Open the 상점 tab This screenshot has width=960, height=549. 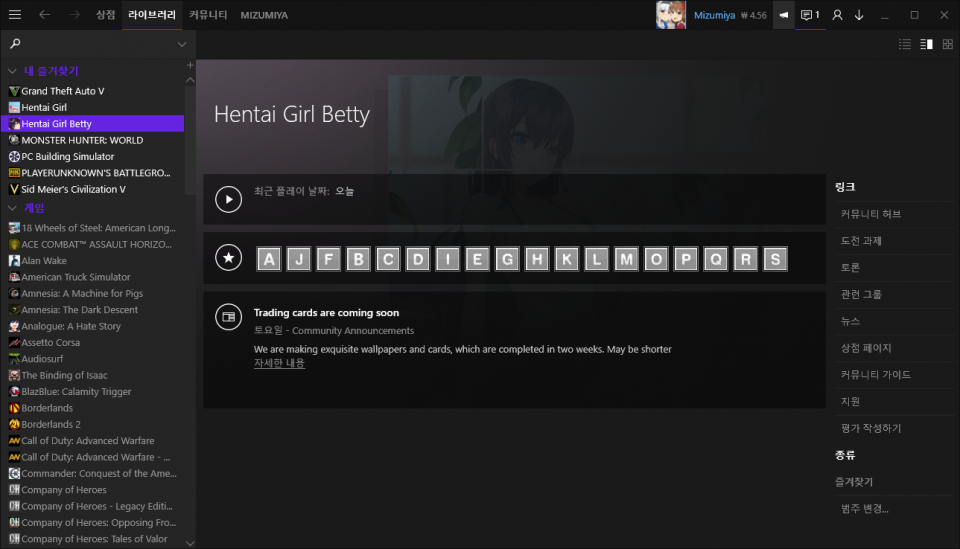coord(105,15)
